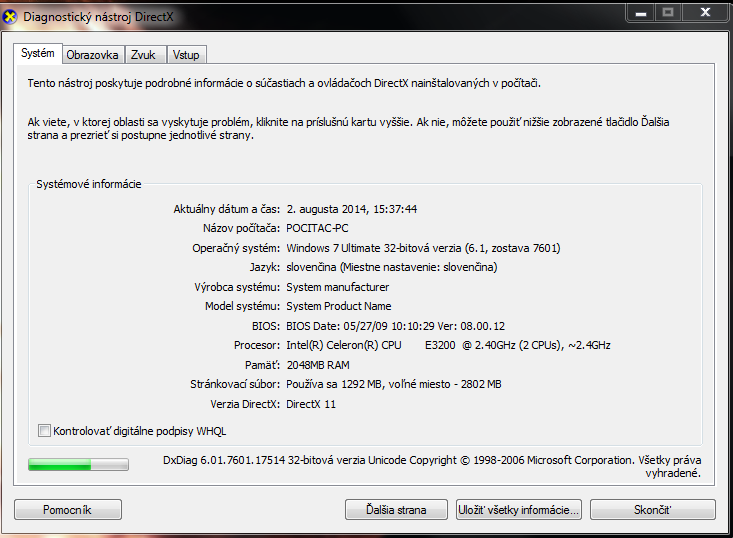Enable Kontrolovať digitálne podpisy WHQL checkbox
Viewport: 733px width, 538px height.
coord(44,431)
